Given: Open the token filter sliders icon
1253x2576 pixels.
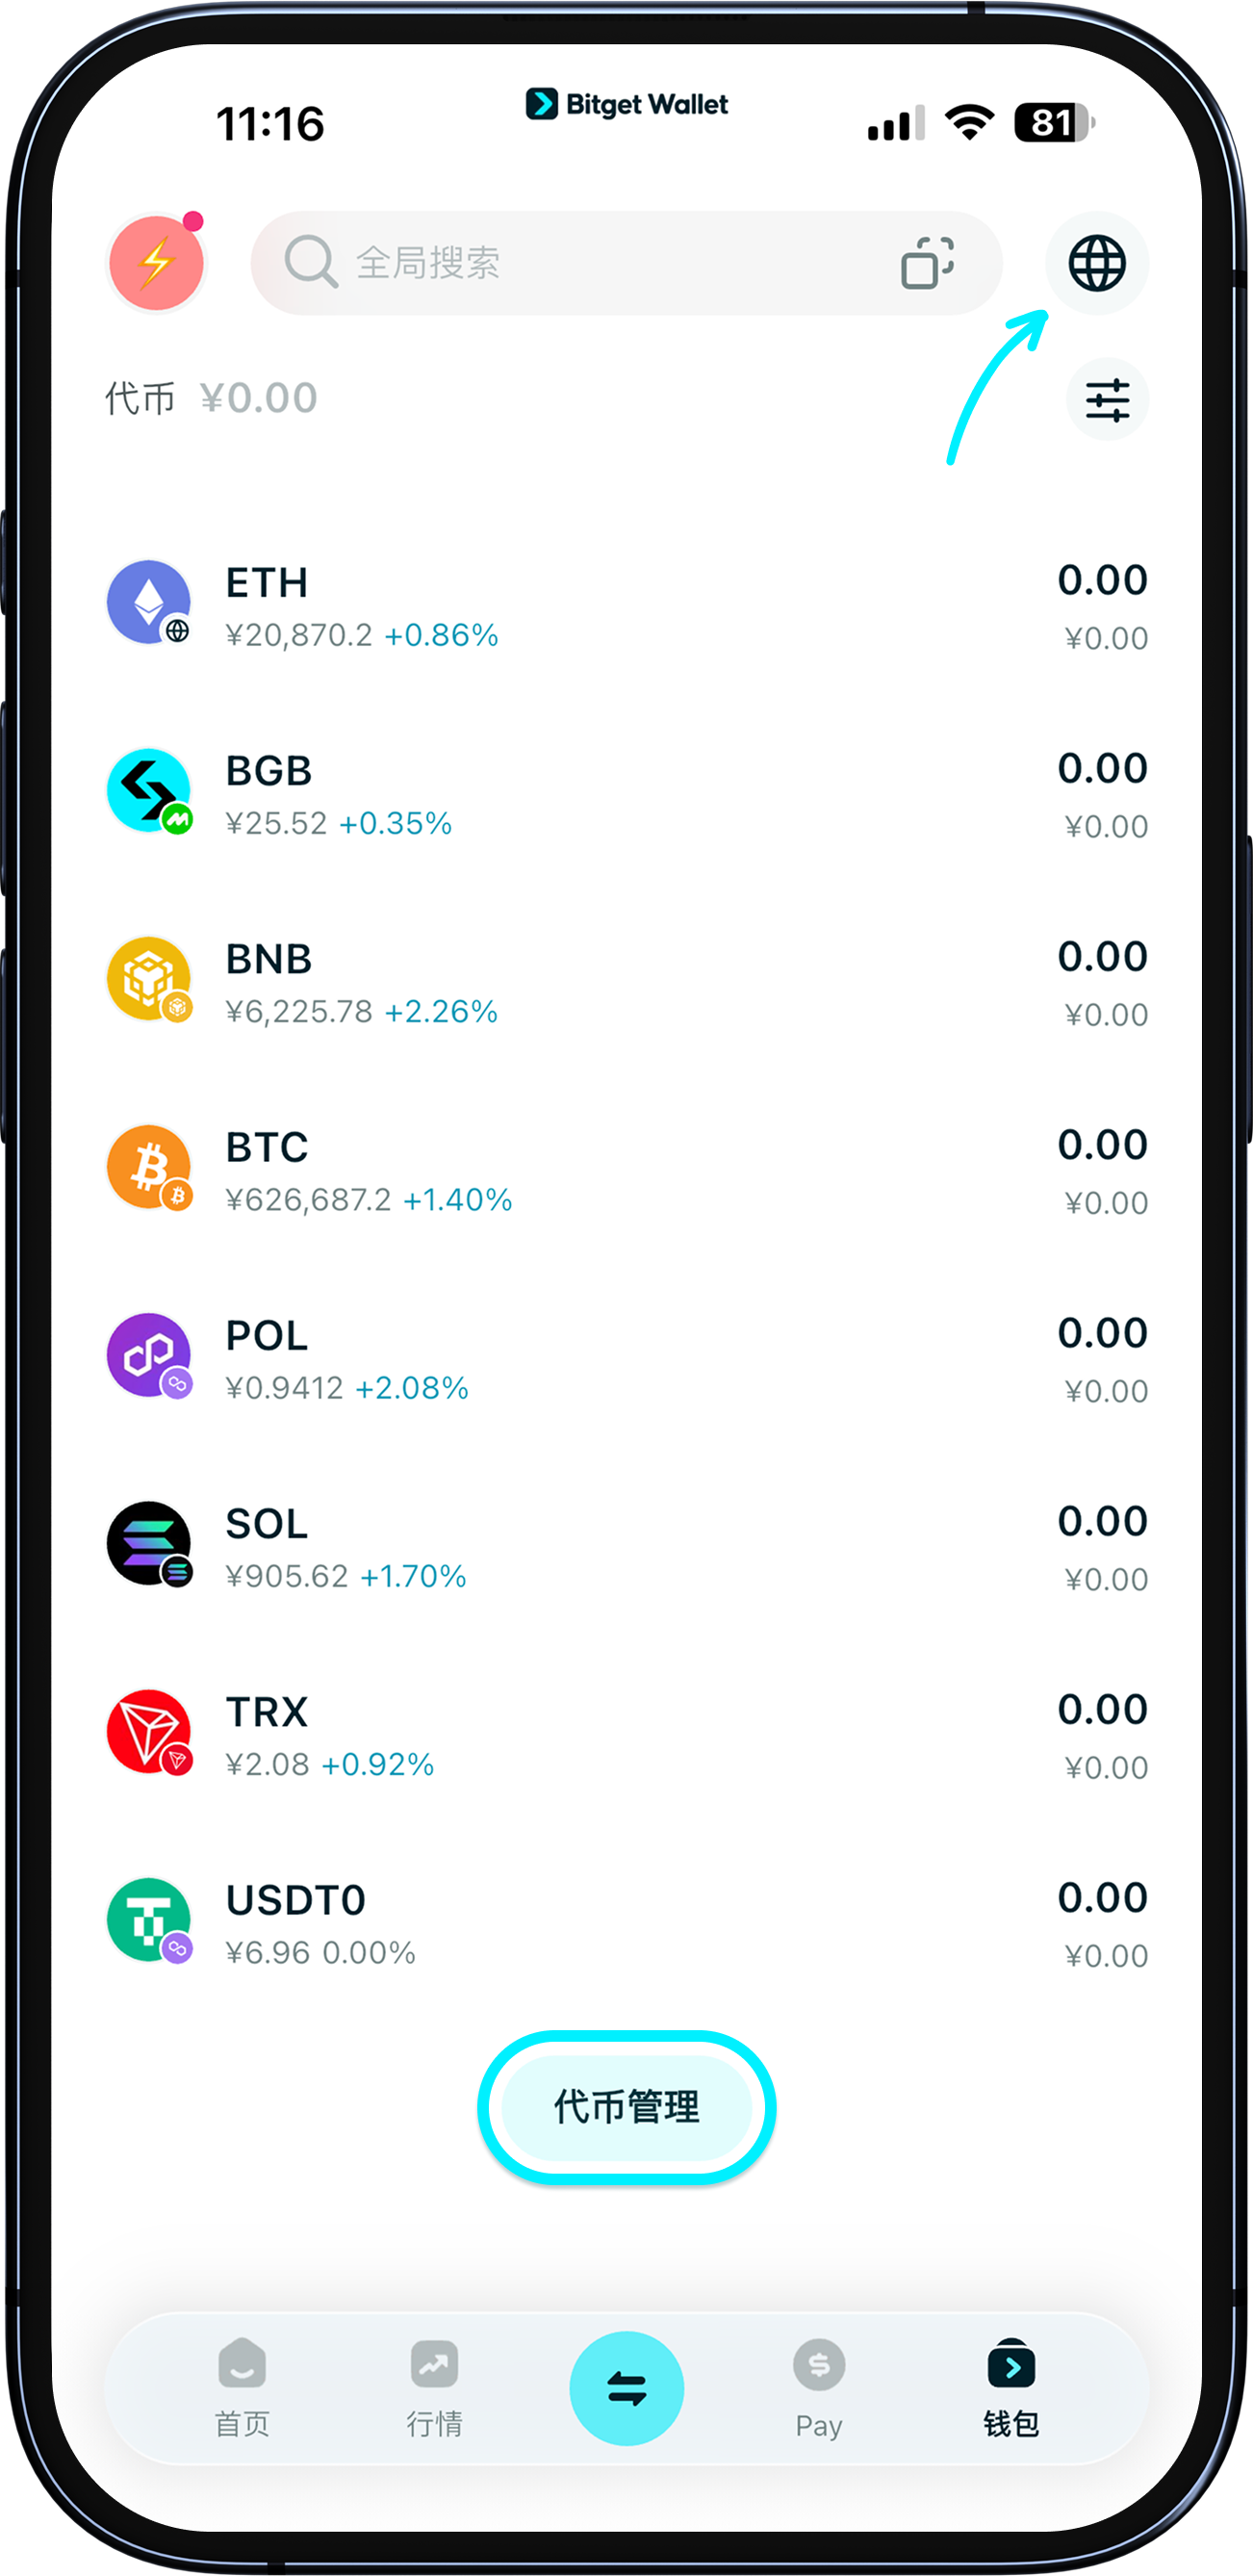Looking at the screenshot, I should tap(1106, 400).
